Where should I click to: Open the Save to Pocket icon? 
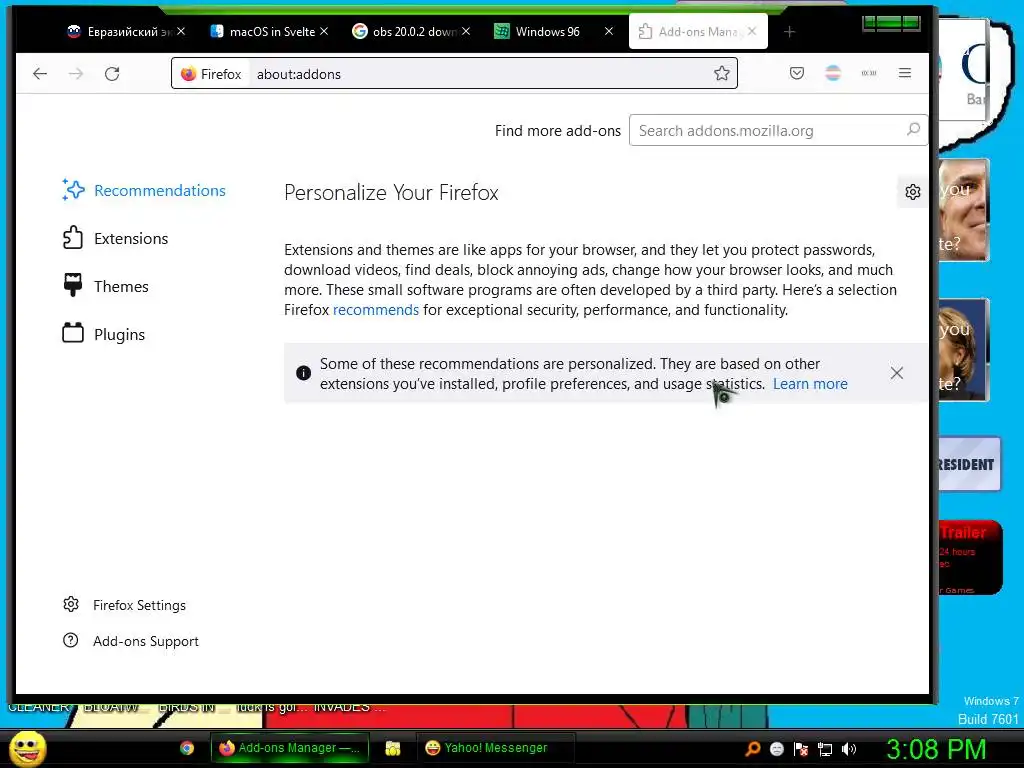797,73
